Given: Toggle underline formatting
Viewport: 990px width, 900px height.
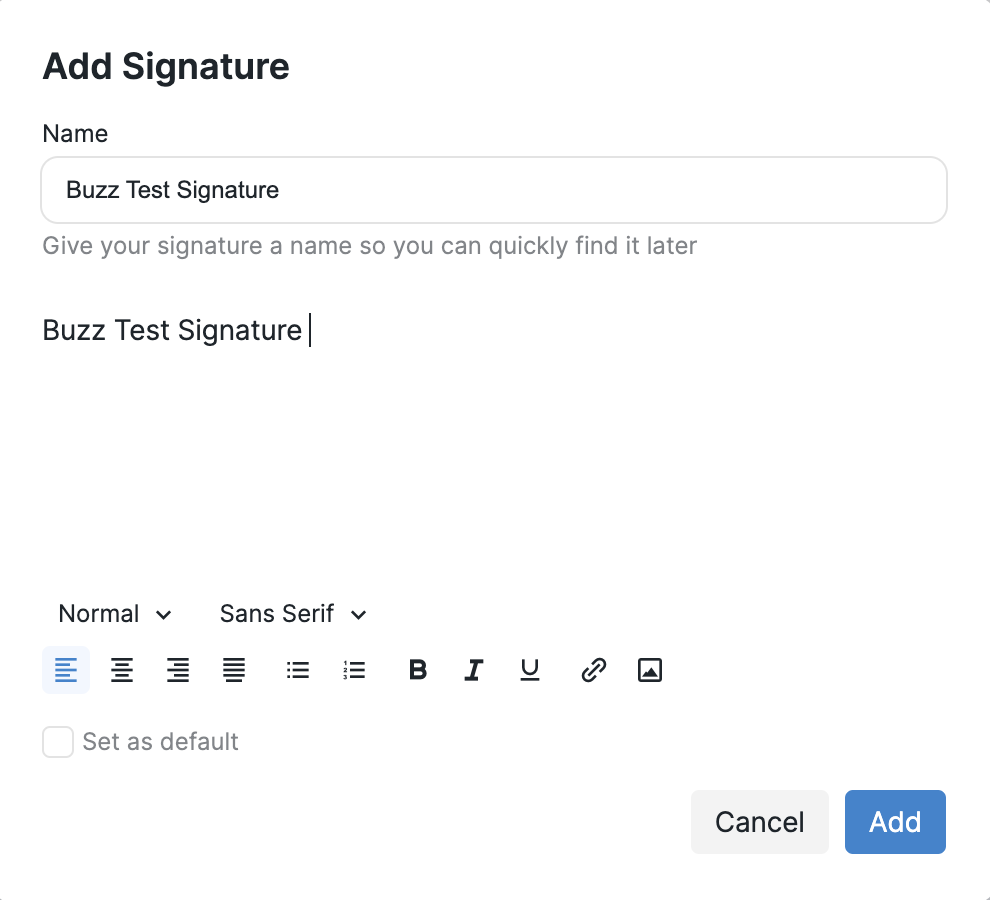Looking at the screenshot, I should pyautogui.click(x=530, y=670).
